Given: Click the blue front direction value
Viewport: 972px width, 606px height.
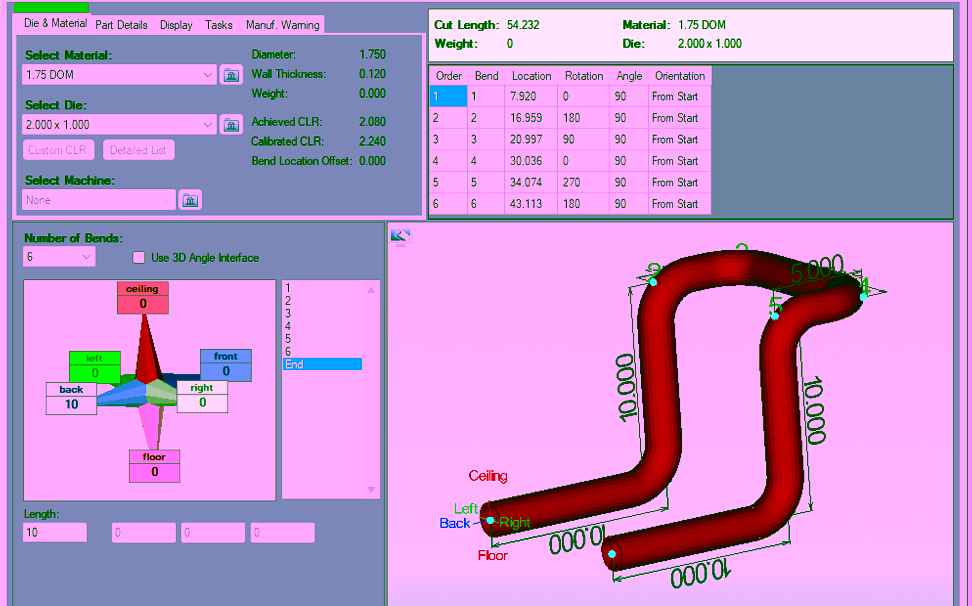Looking at the screenshot, I should pyautogui.click(x=226, y=371).
